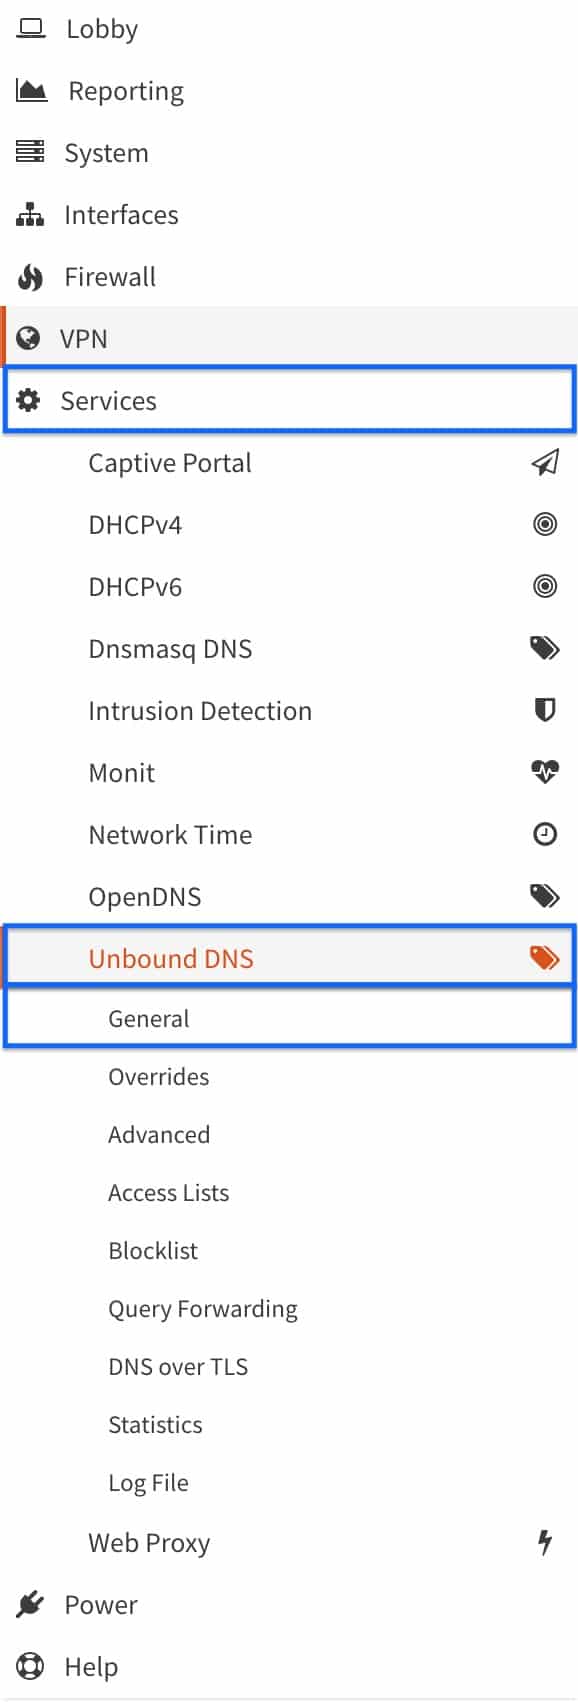The image size is (578, 1702).
Task: Click the VPN globe icon
Action: click(x=31, y=338)
